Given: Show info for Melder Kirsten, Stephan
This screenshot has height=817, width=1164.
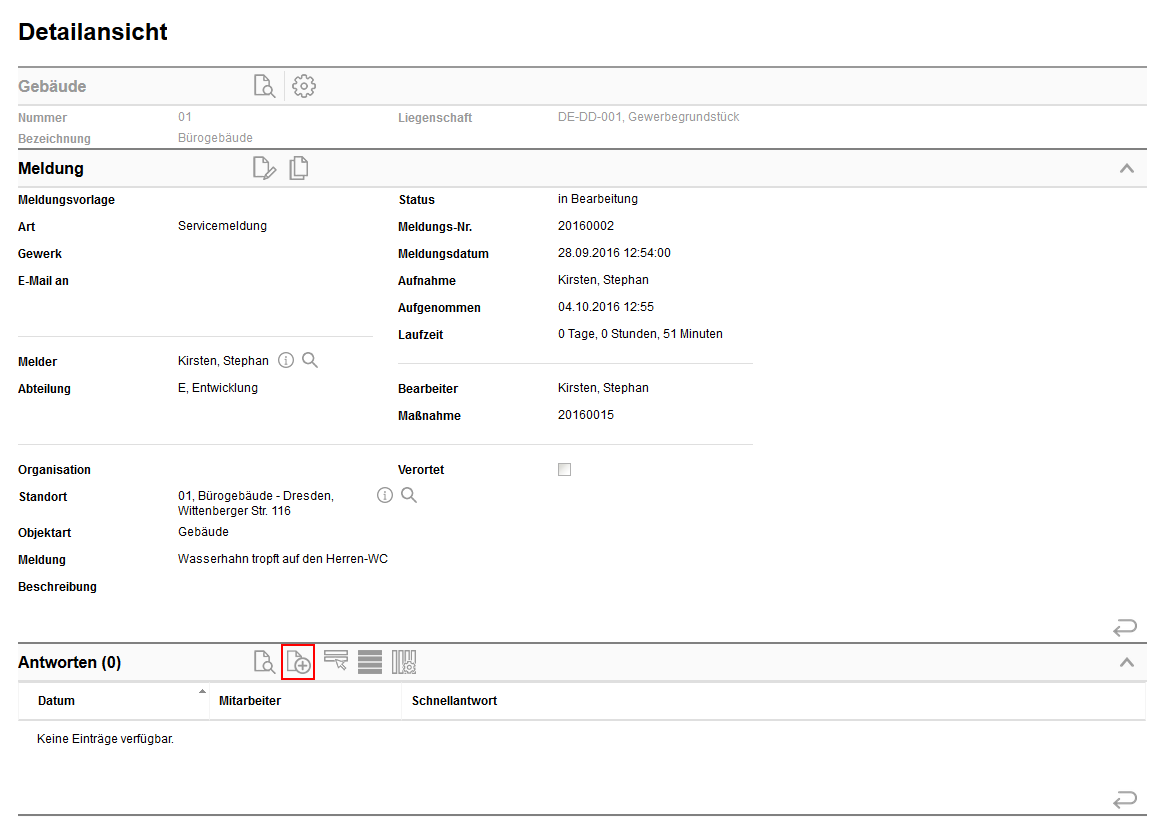Looking at the screenshot, I should pyautogui.click(x=285, y=359).
